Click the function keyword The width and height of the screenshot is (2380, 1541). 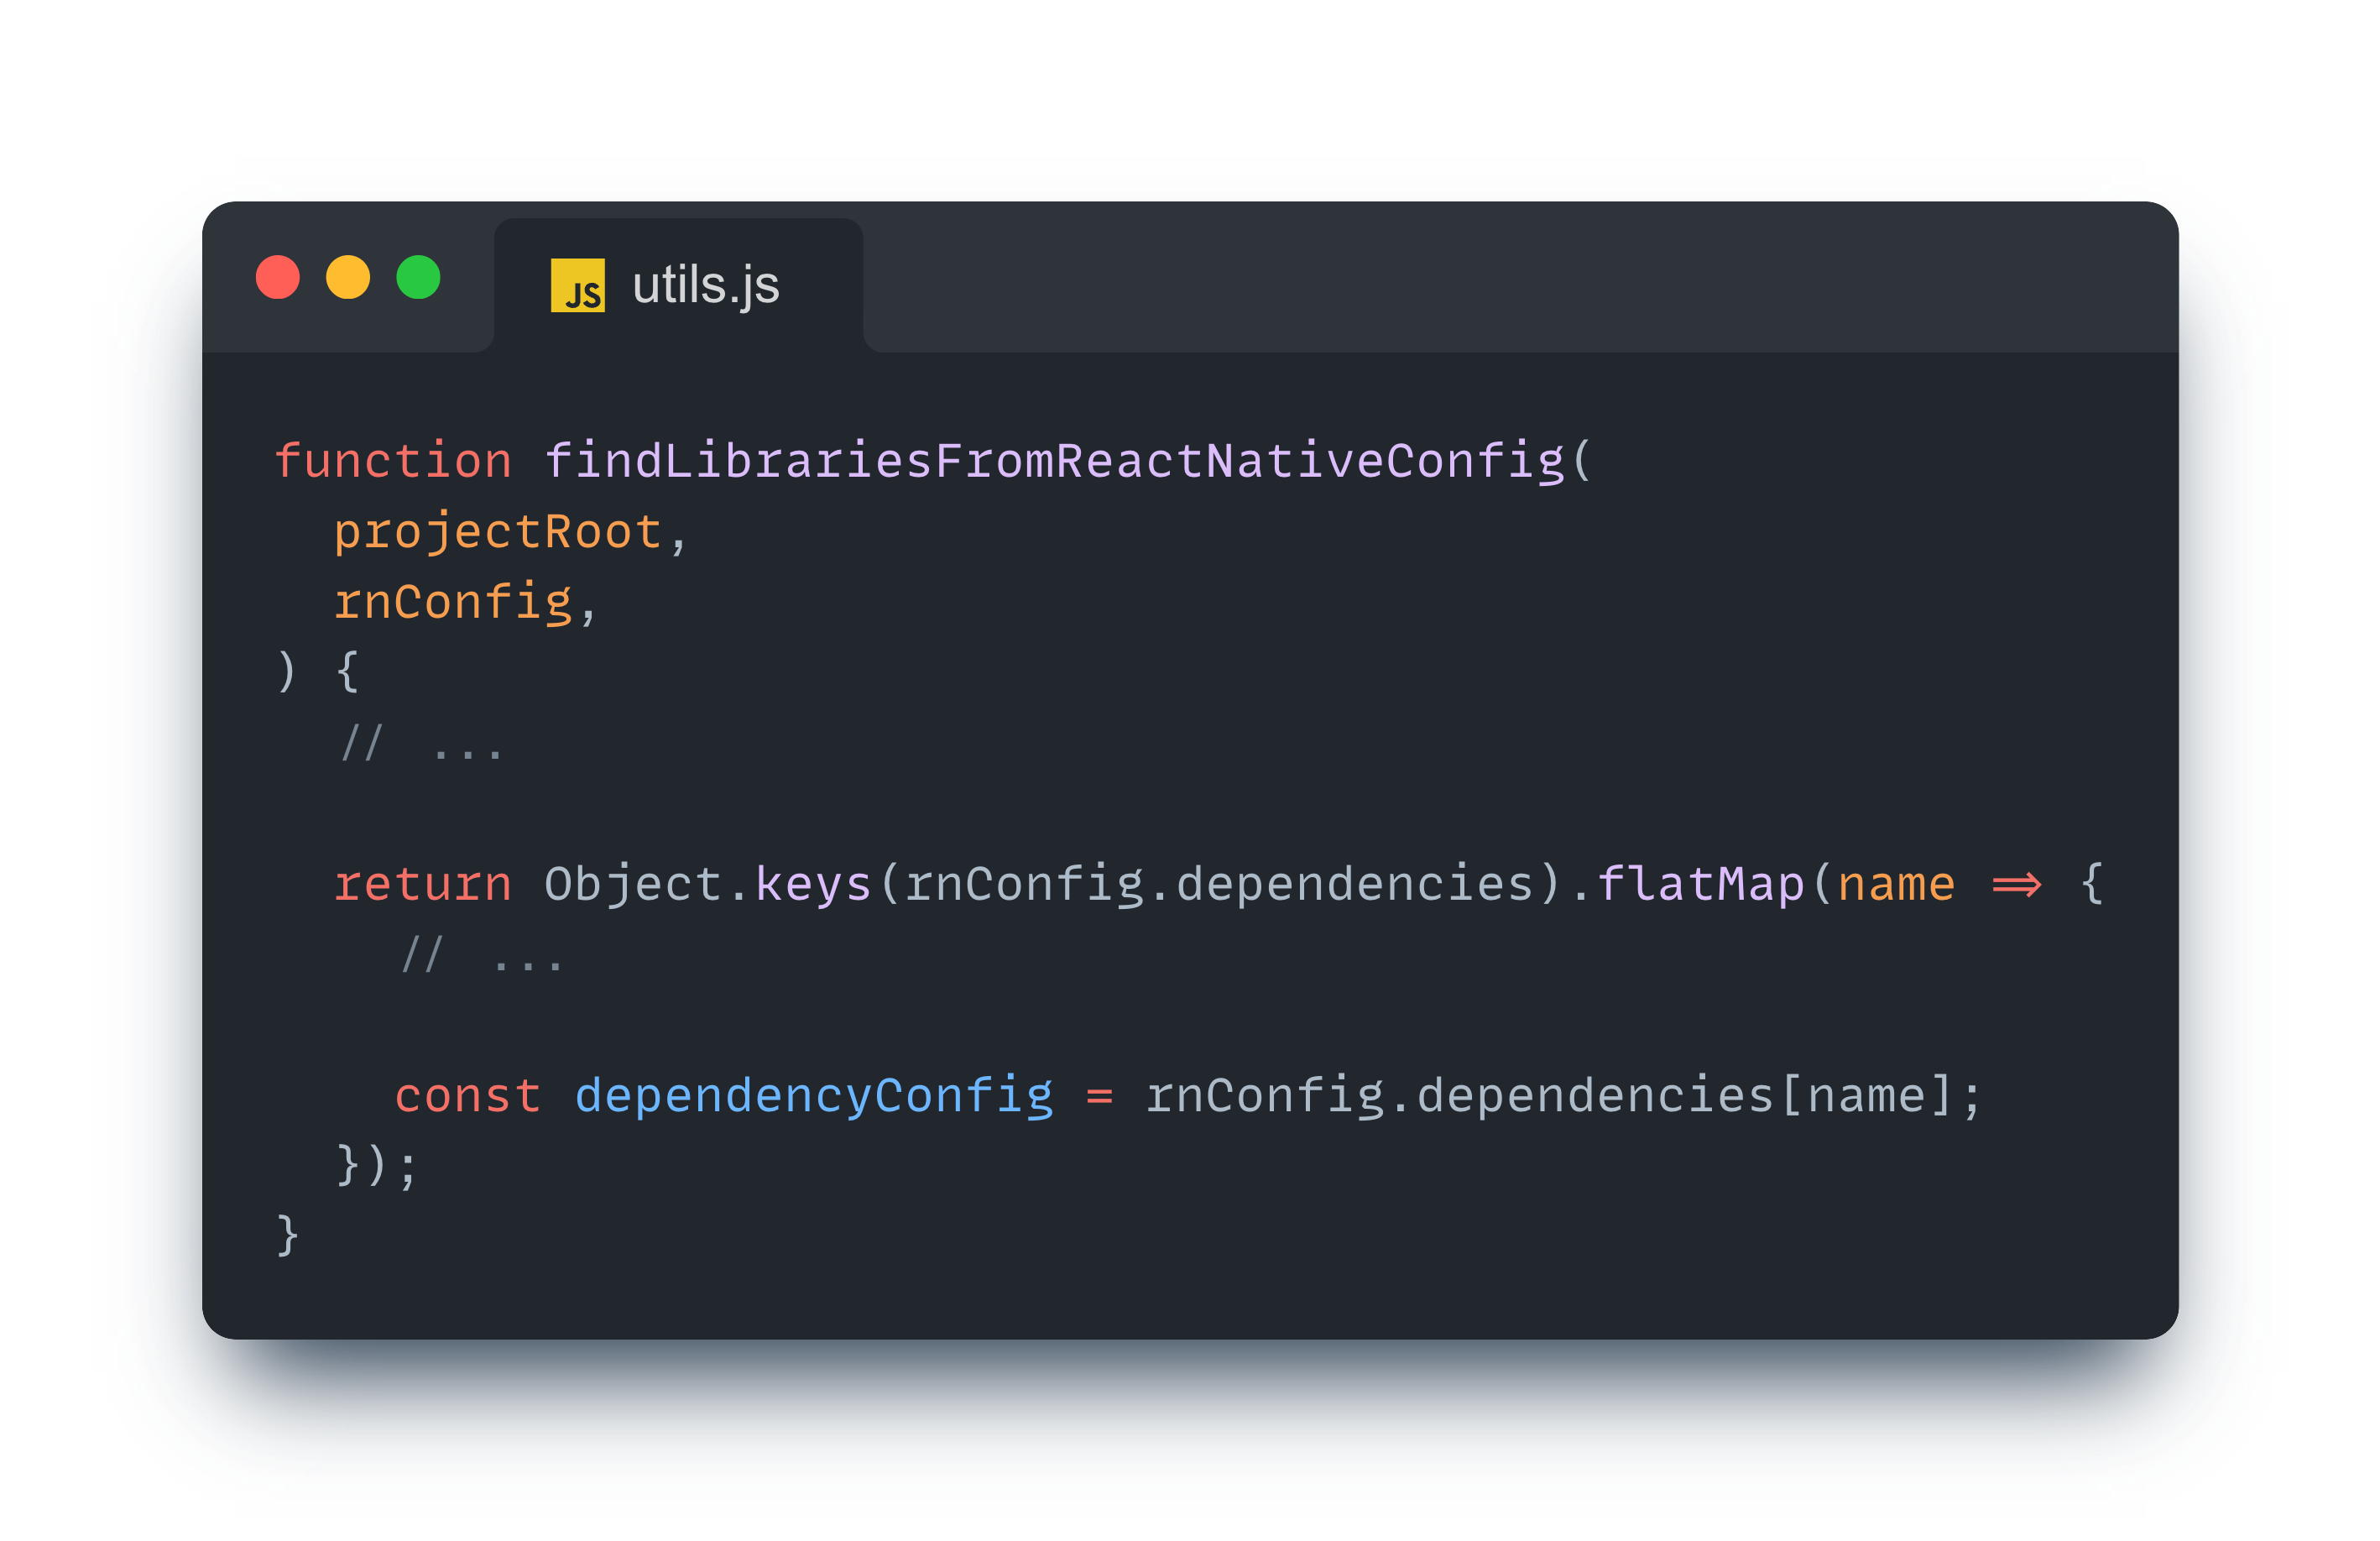[x=393, y=462]
